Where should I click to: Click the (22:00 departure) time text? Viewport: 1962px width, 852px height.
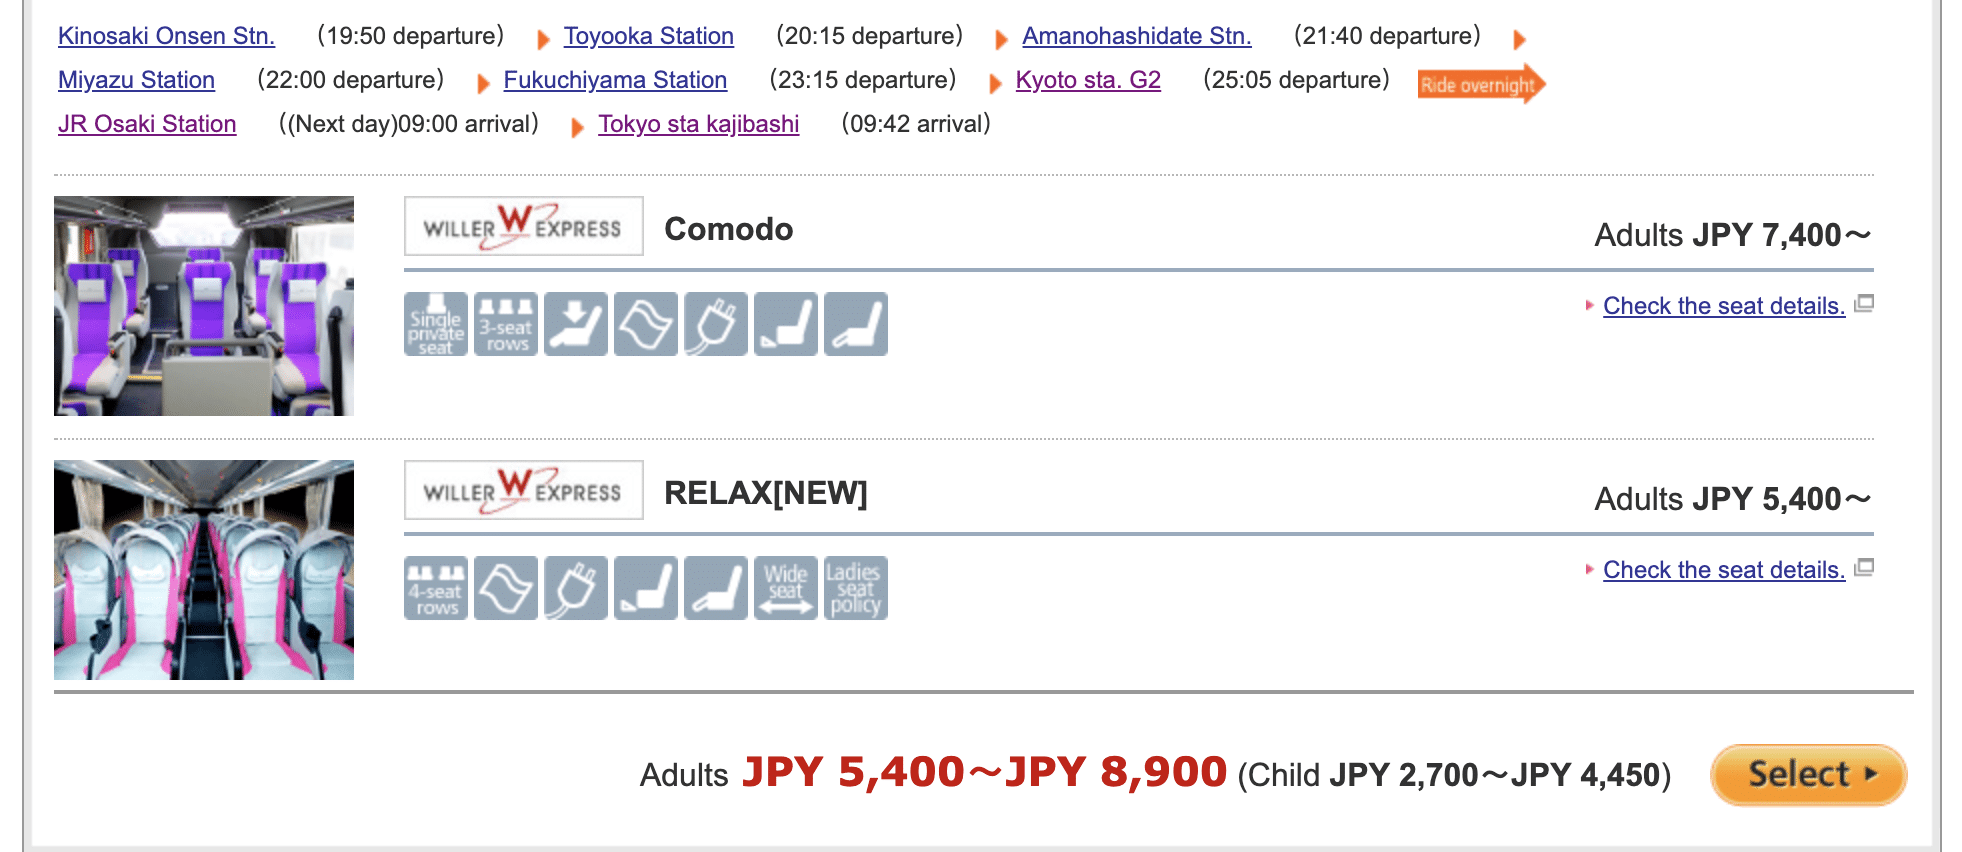(351, 80)
